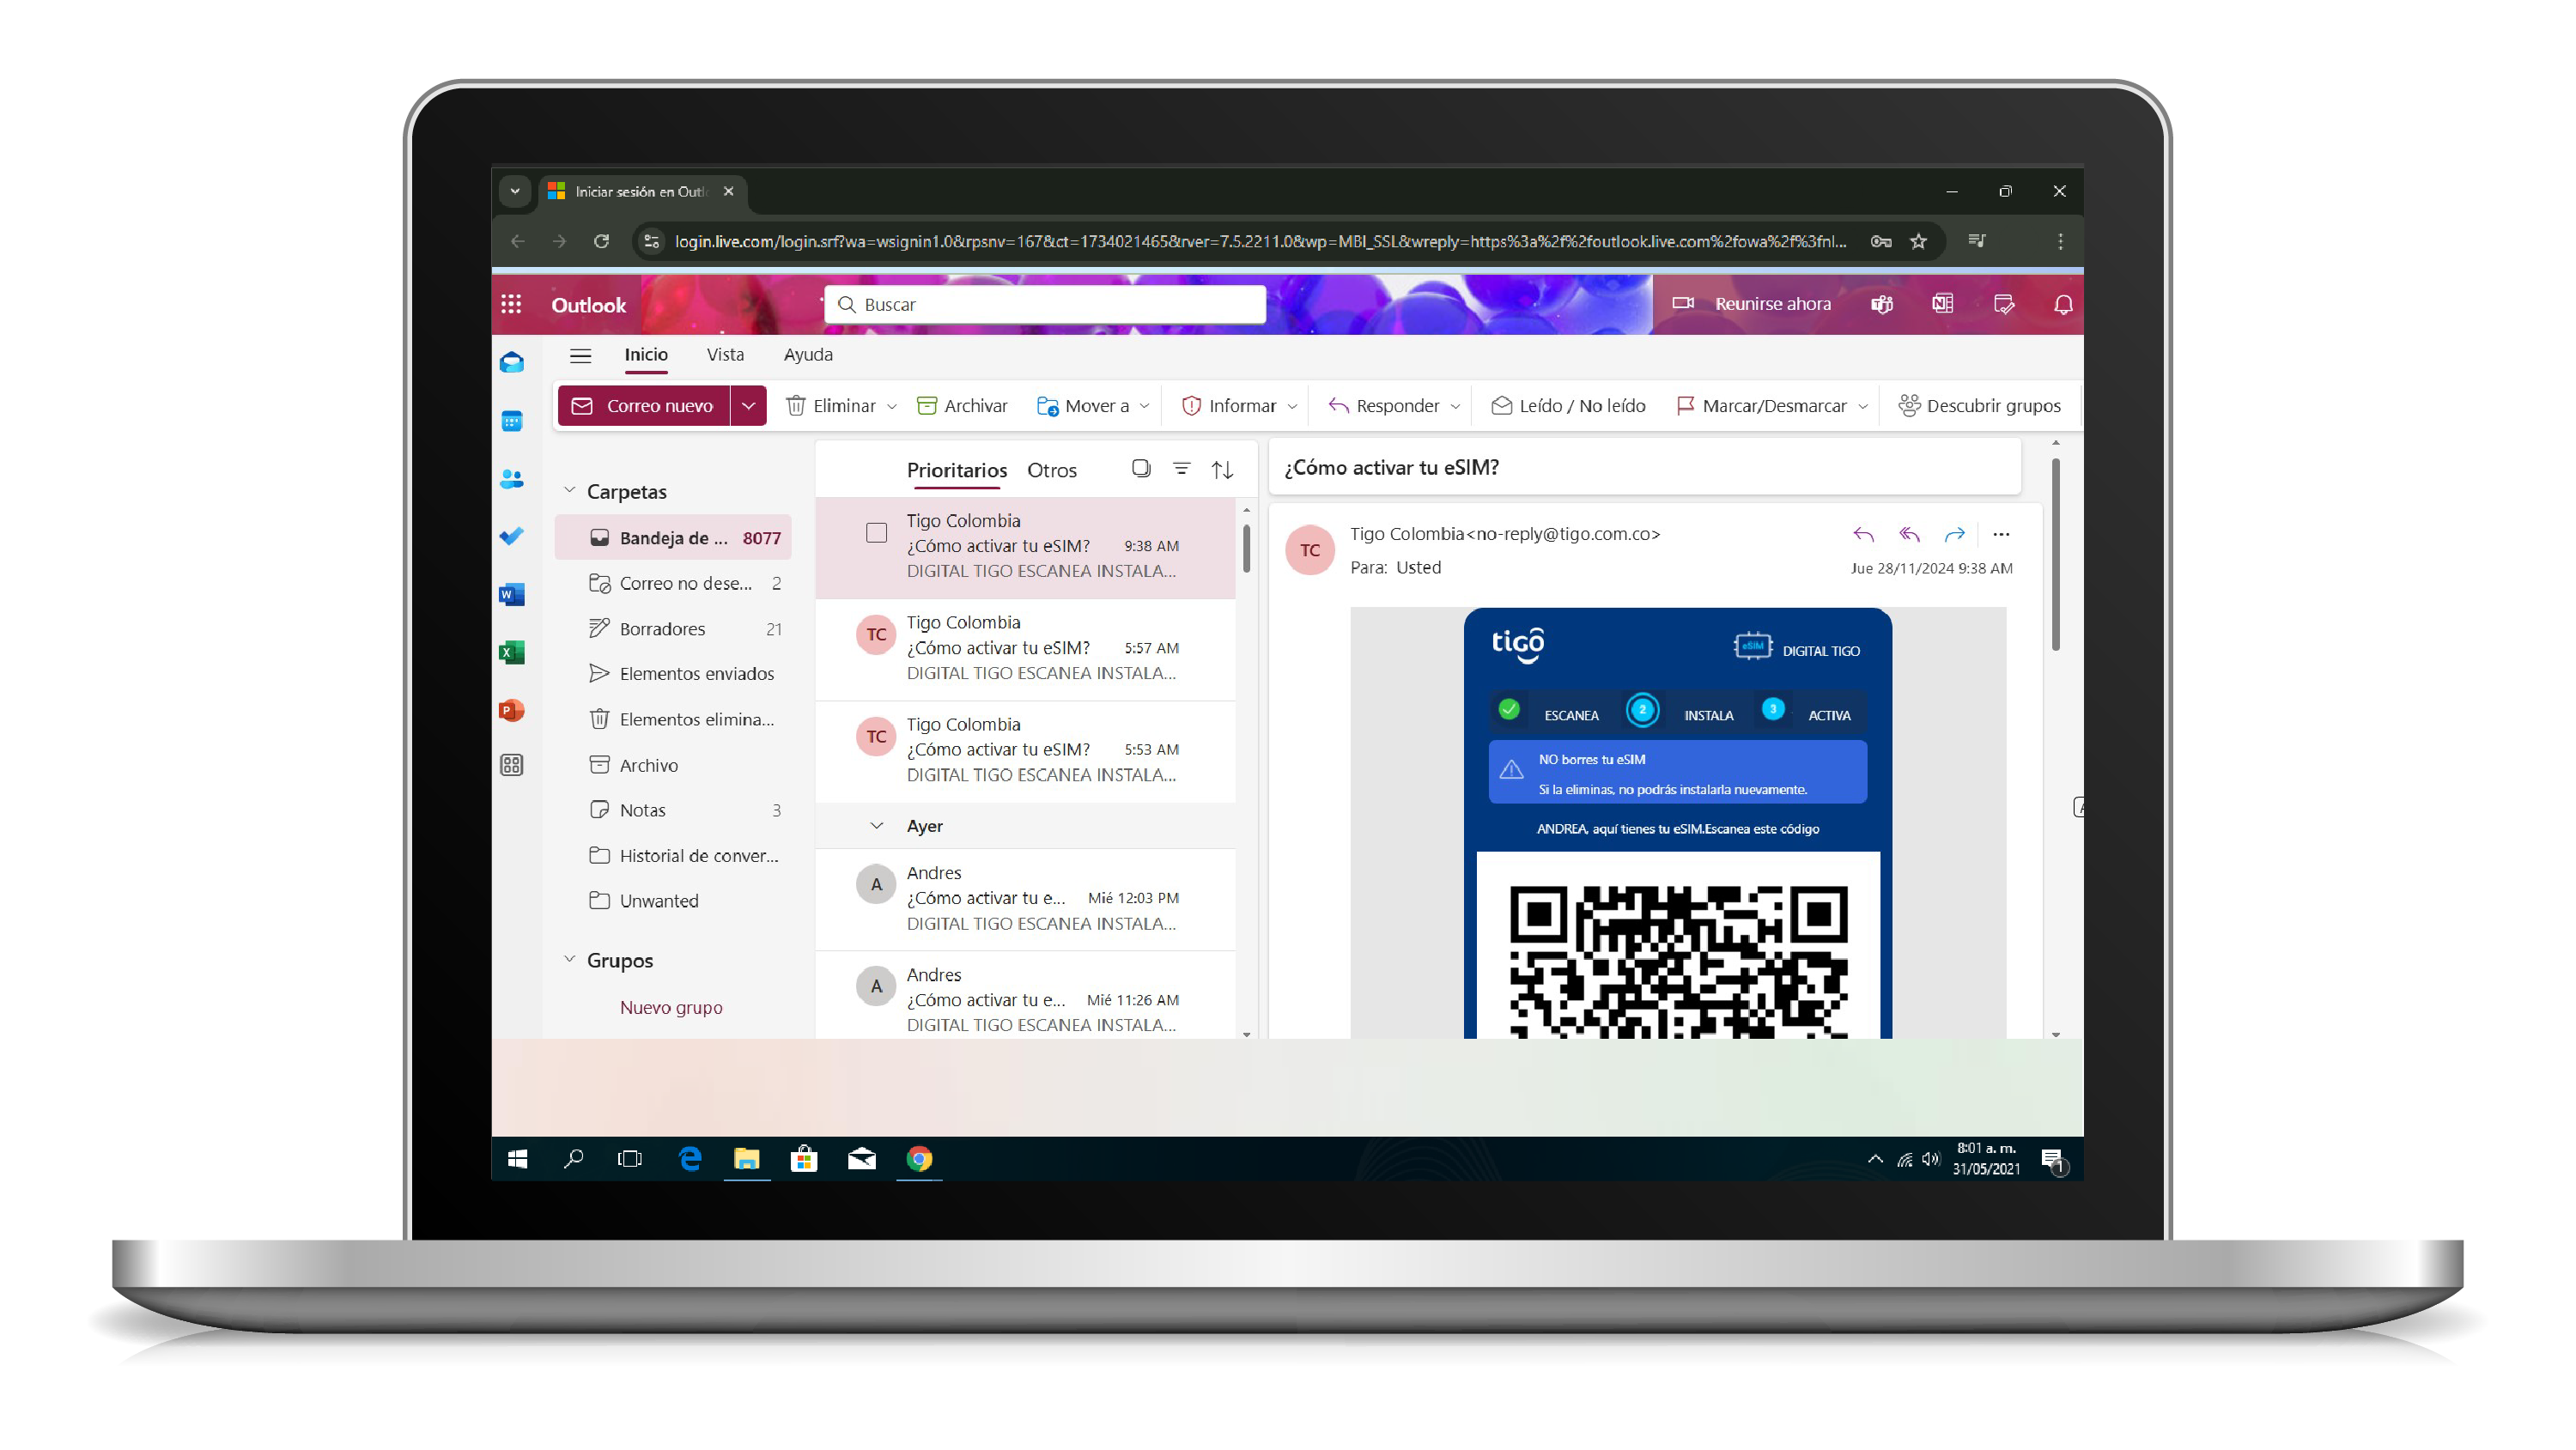Open Windows Start menu
Viewport: 2576px width, 1450px height.
[x=516, y=1158]
